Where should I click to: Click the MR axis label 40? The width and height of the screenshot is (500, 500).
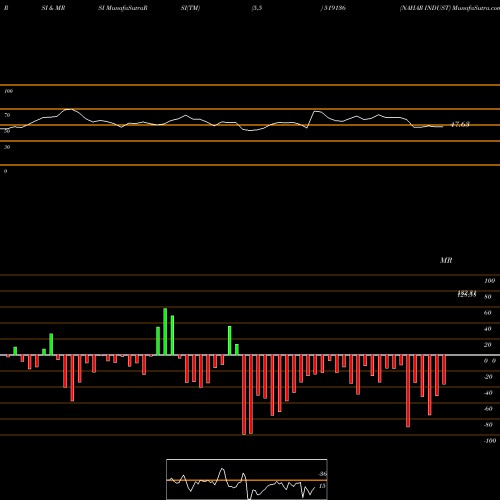click(487, 329)
